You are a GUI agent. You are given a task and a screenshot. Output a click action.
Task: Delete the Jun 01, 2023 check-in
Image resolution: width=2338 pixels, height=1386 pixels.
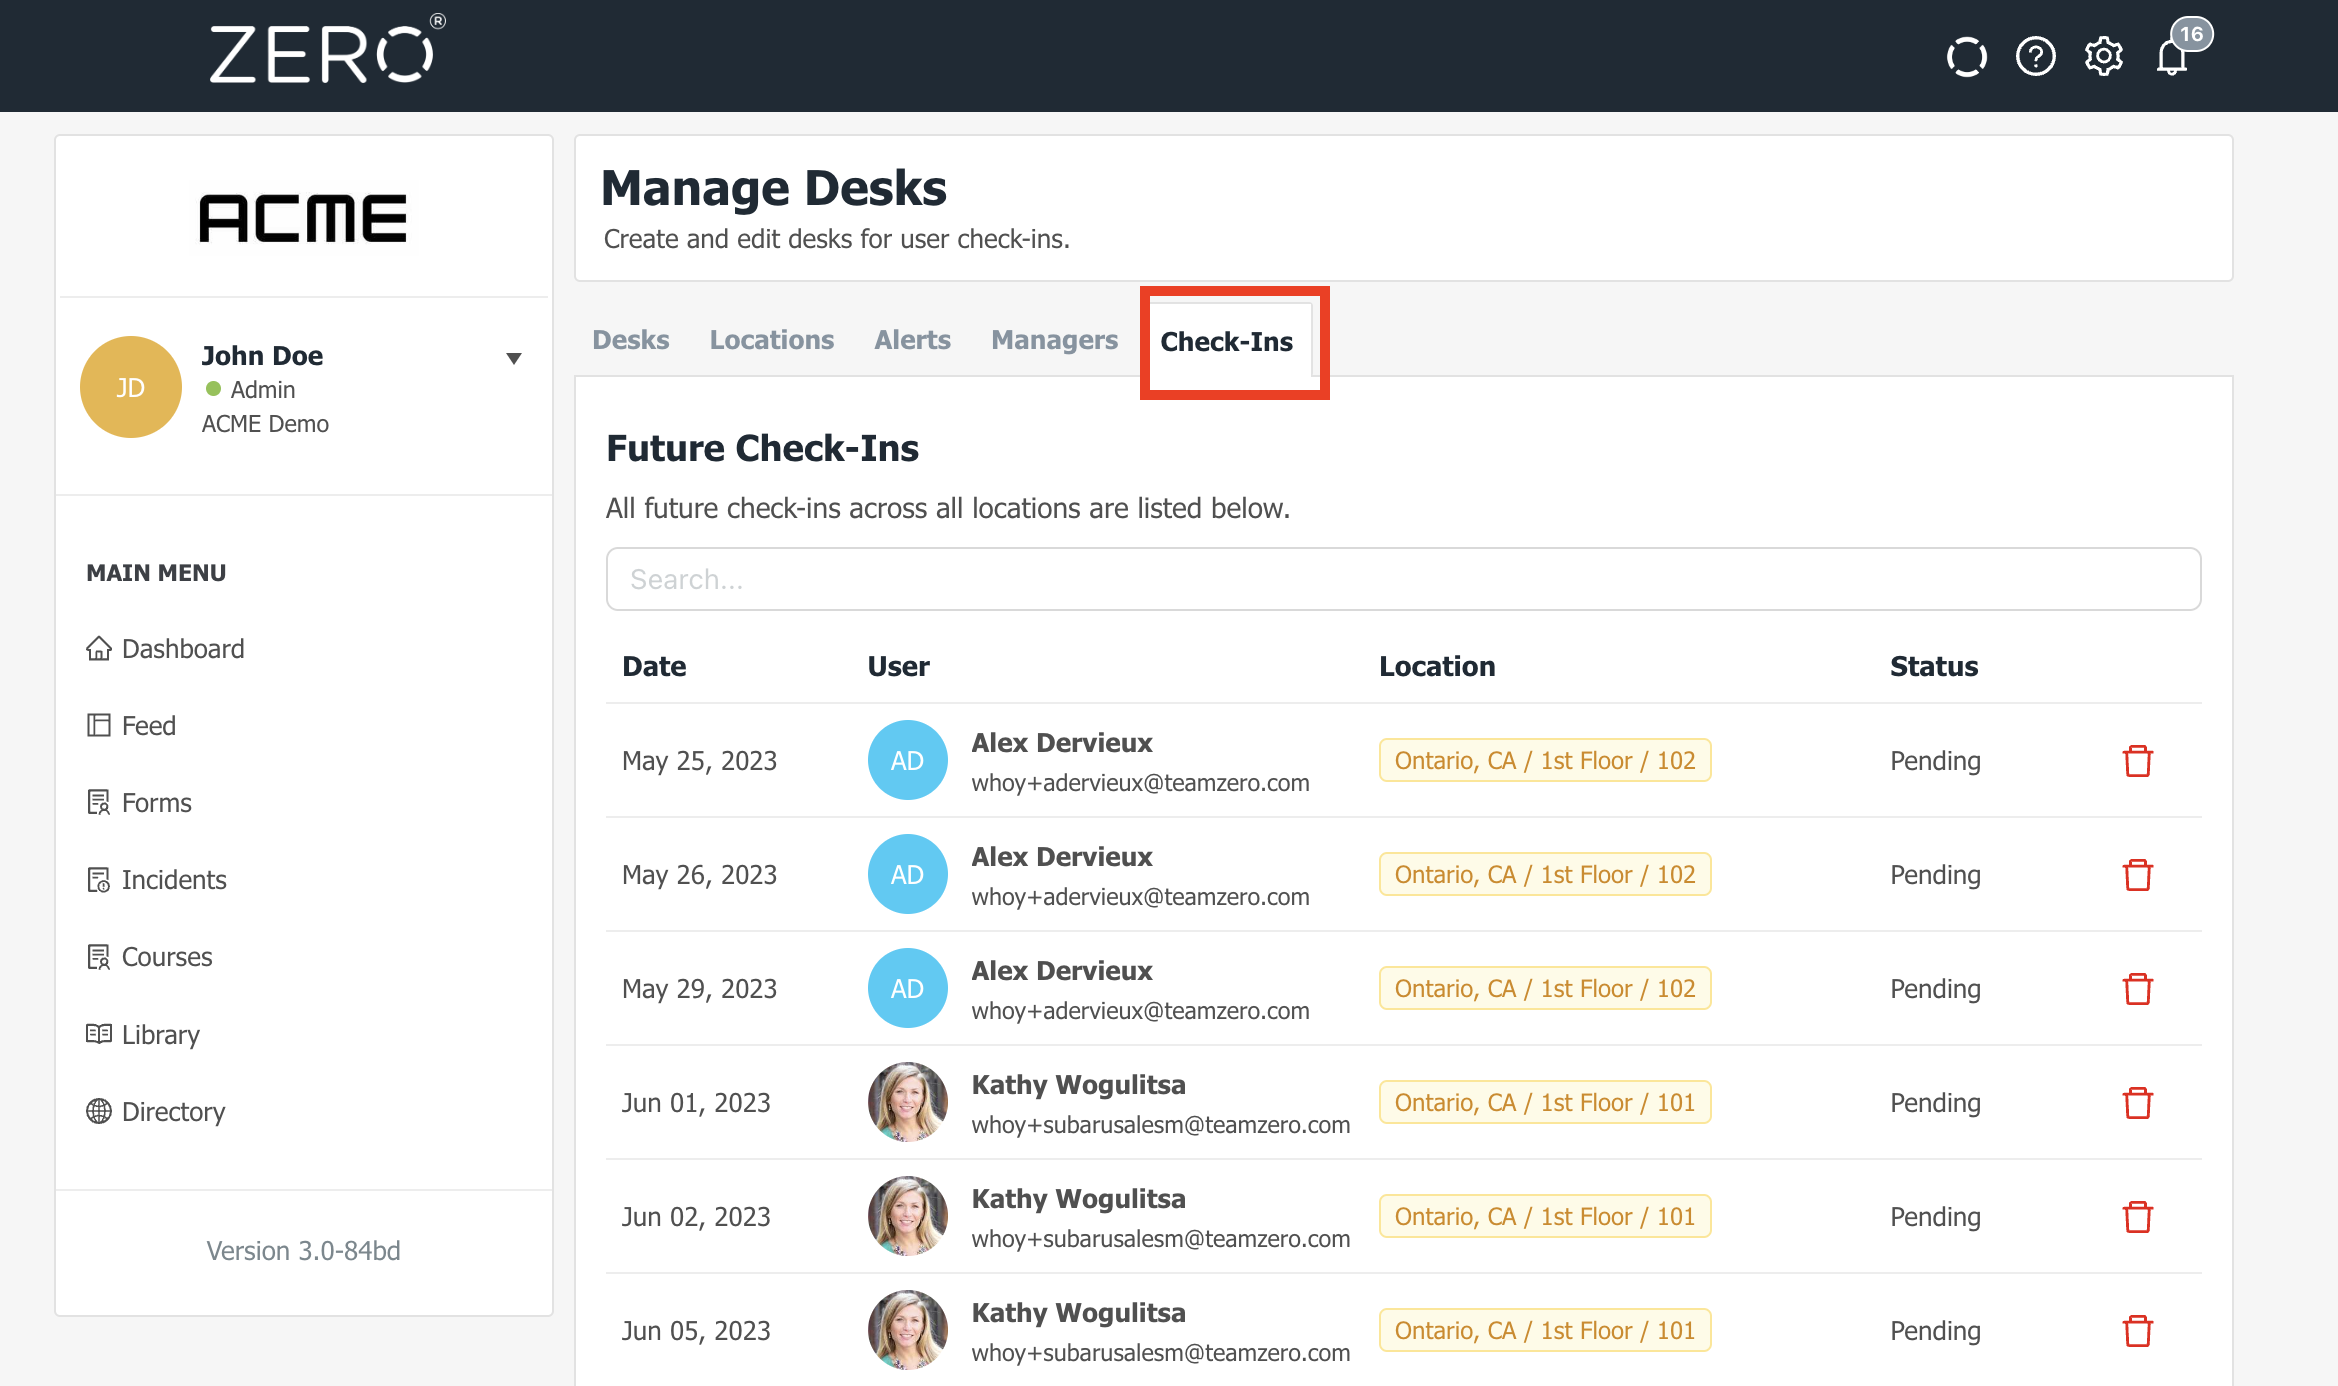[x=2137, y=1103]
